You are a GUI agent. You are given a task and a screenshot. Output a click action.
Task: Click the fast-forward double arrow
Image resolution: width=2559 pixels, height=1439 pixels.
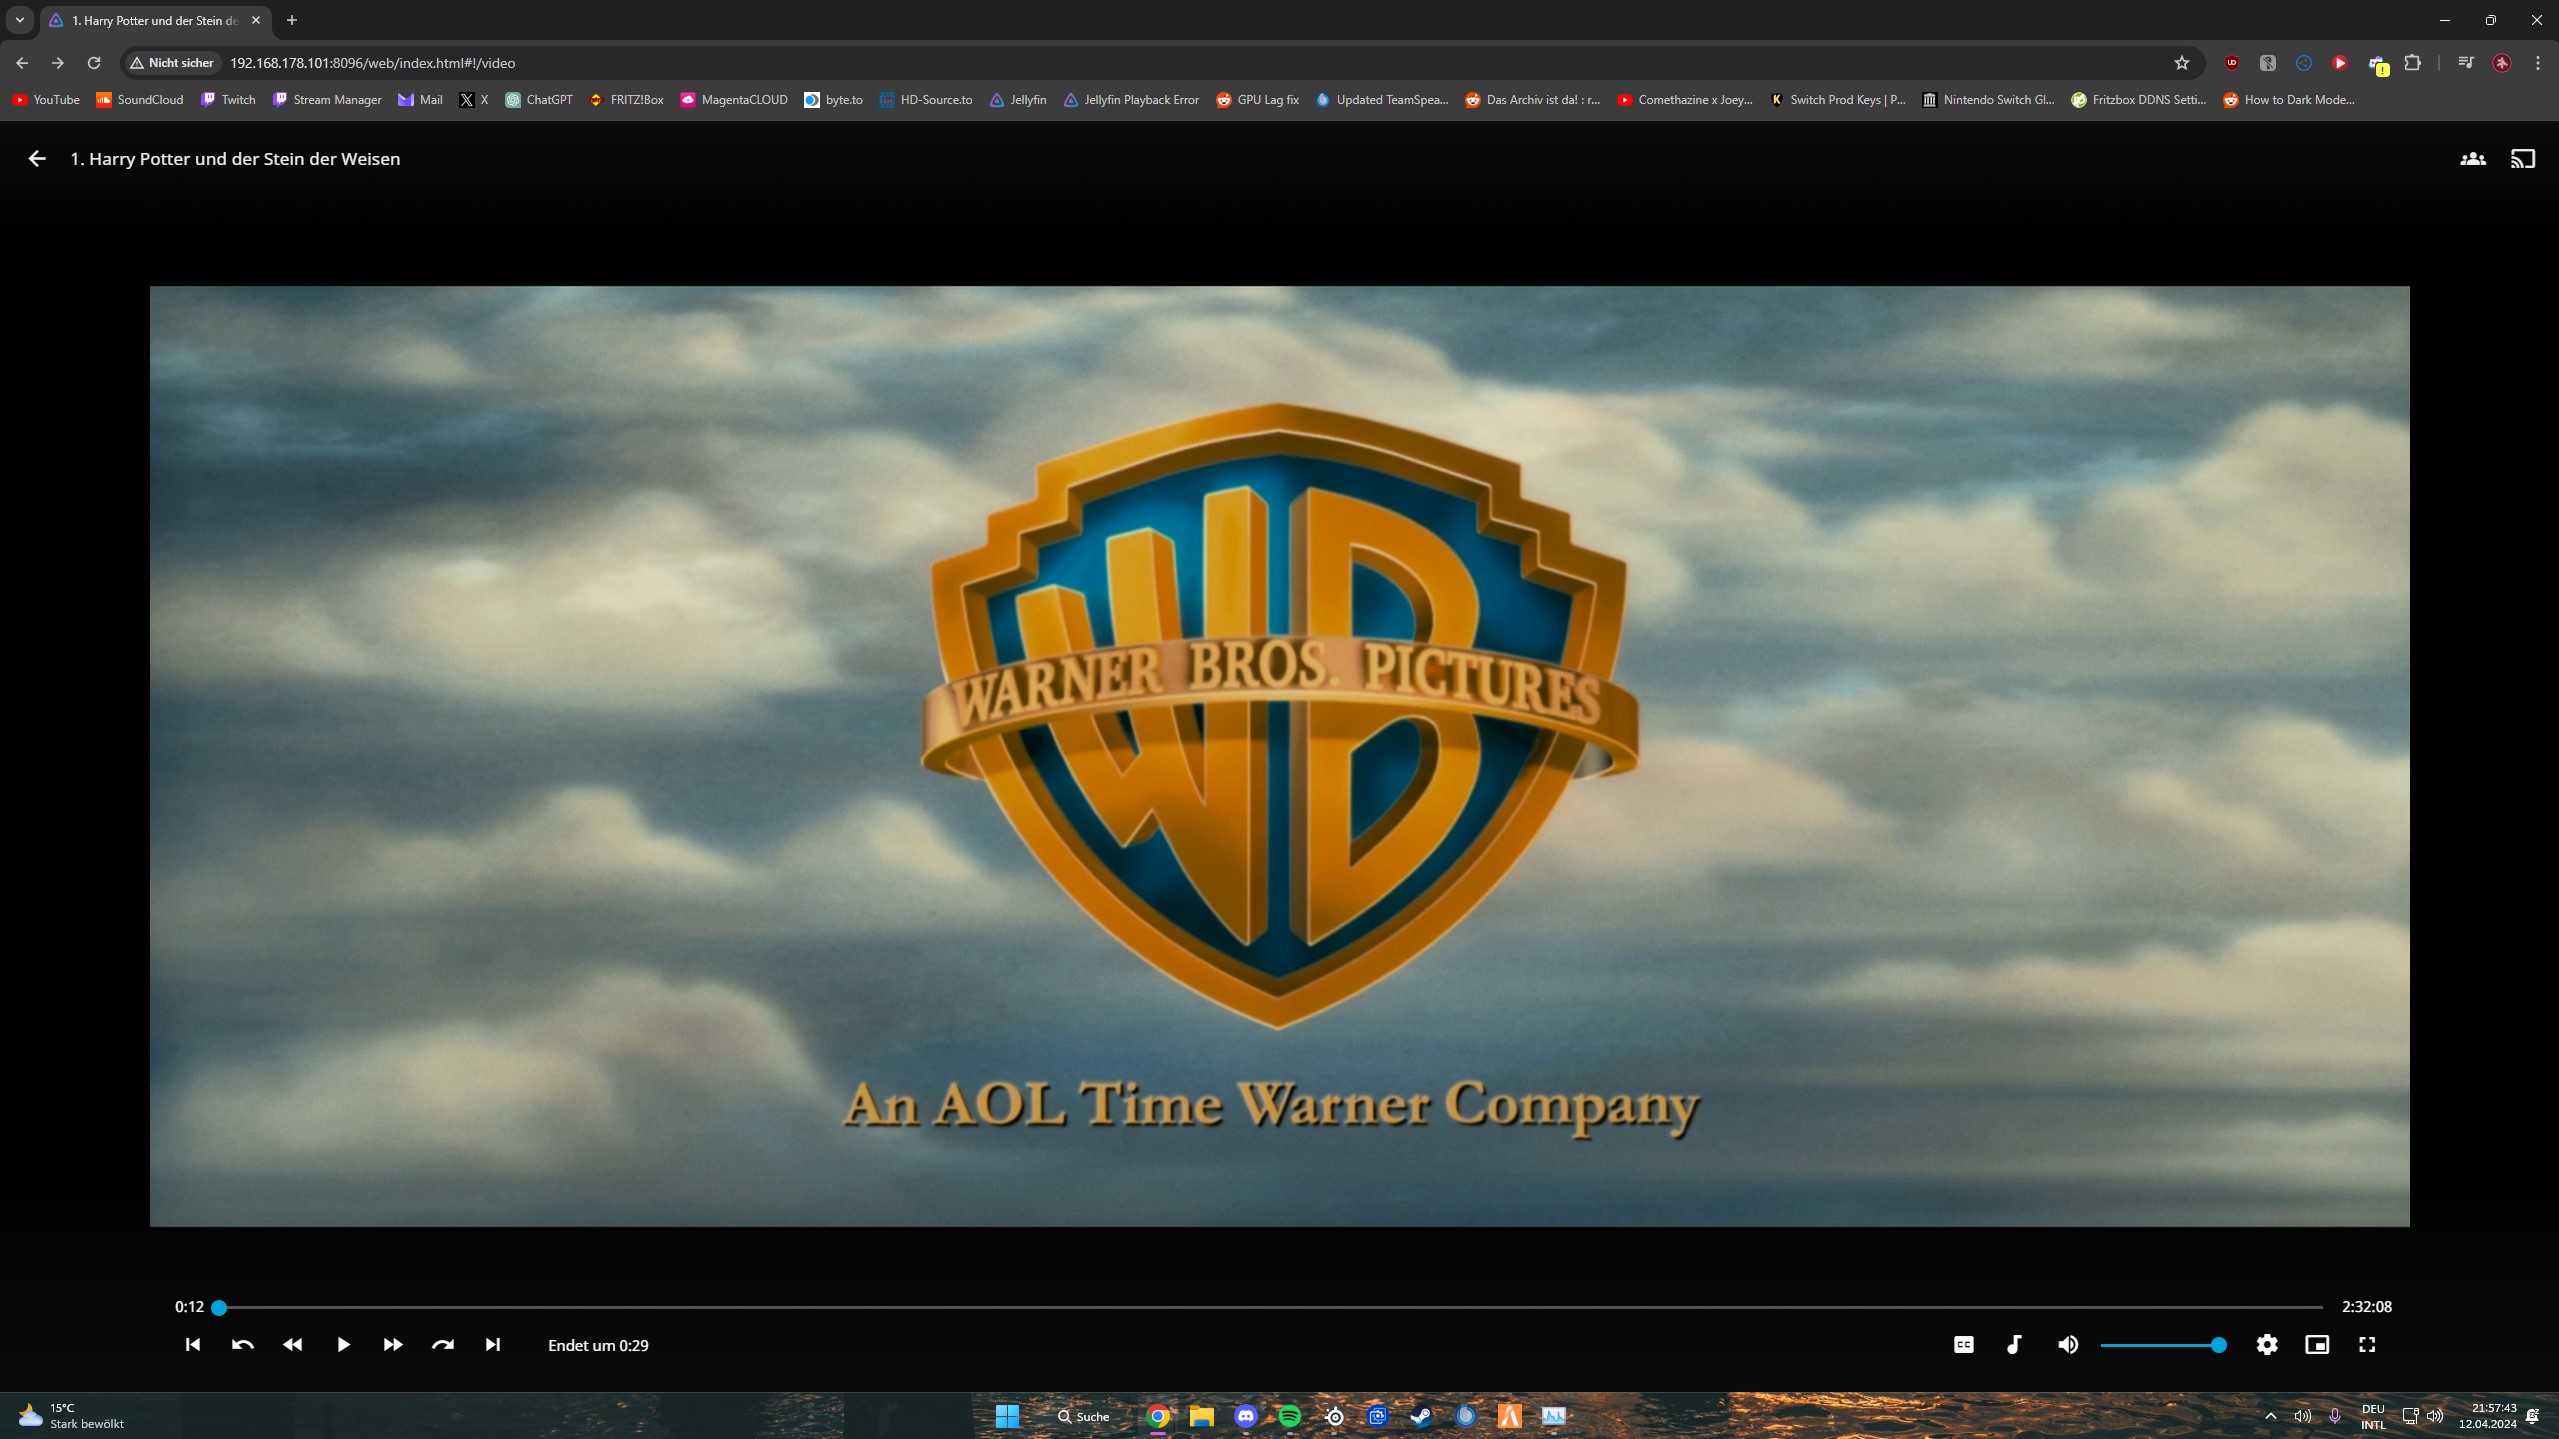(x=393, y=1345)
